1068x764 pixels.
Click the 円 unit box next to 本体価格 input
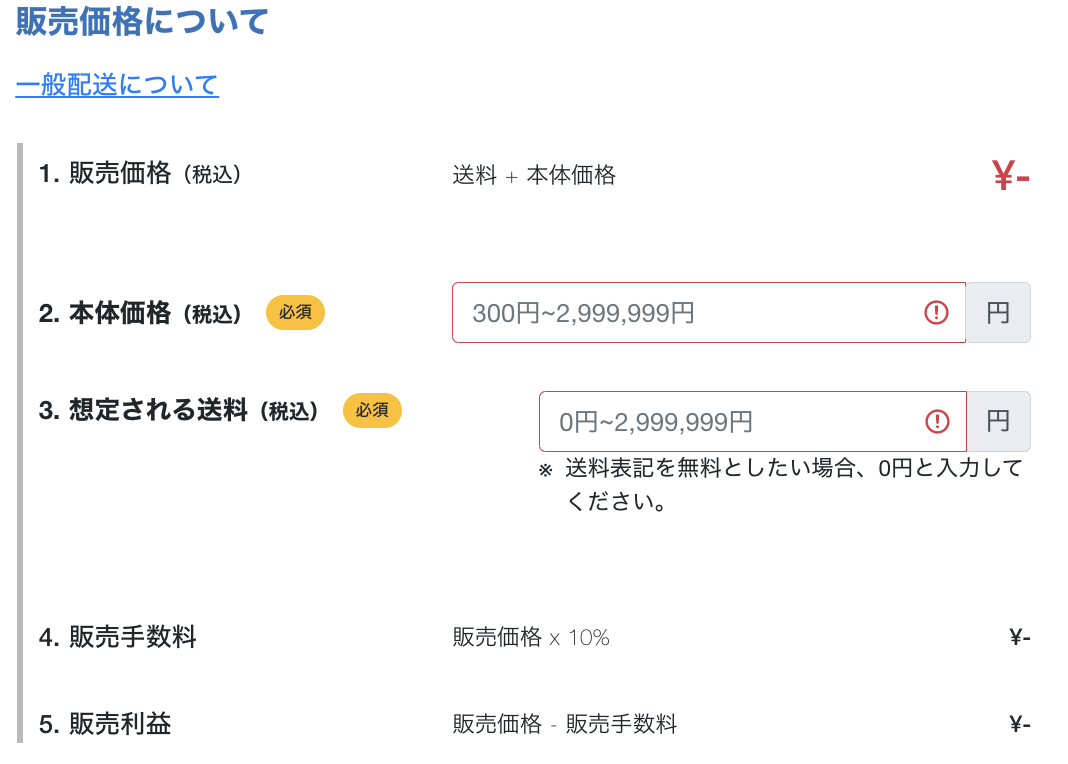pyautogui.click(x=998, y=312)
